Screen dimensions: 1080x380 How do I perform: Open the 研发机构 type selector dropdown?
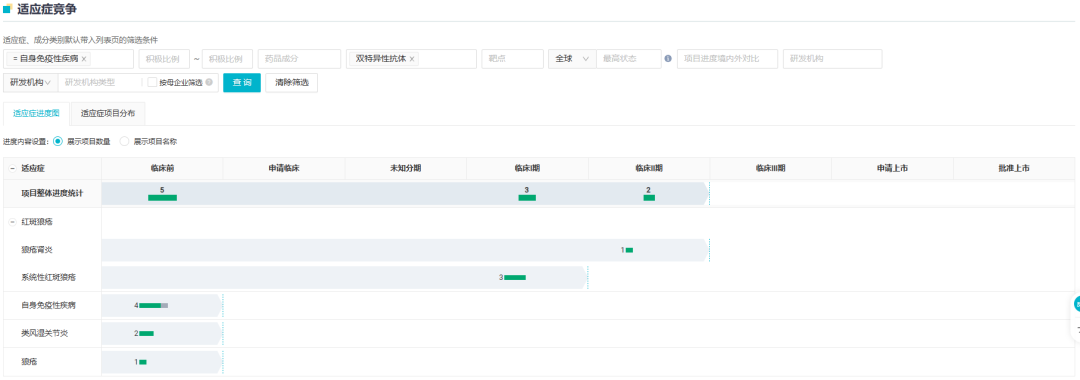tap(30, 83)
